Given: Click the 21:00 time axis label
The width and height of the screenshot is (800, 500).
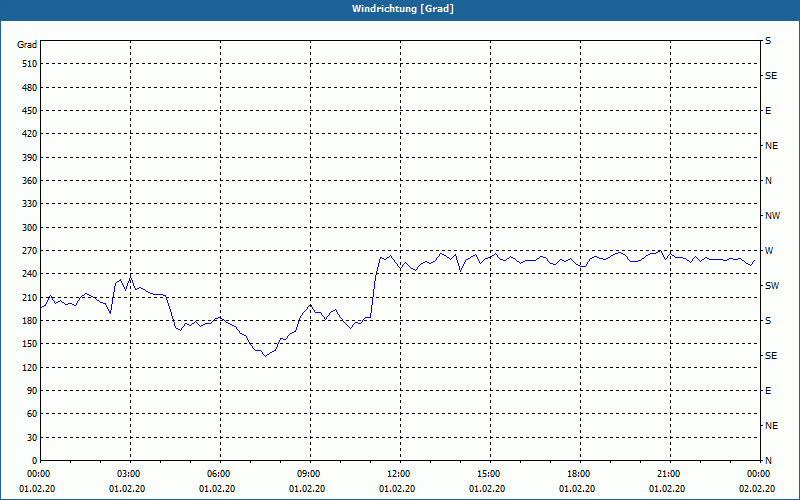Looking at the screenshot, I should (x=669, y=474).
